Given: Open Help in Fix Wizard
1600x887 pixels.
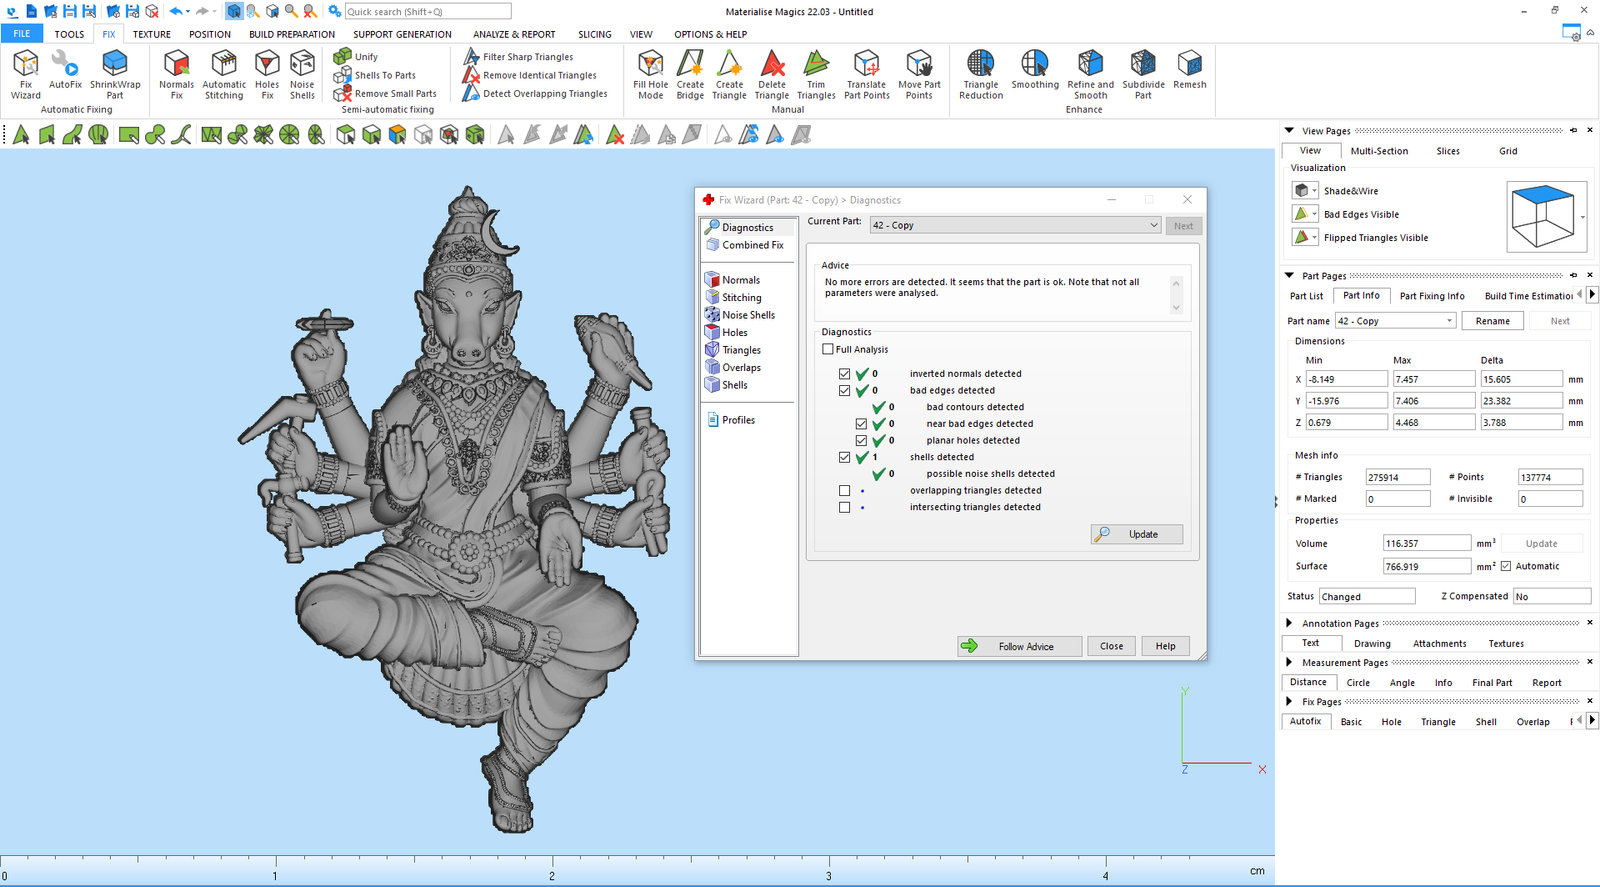Looking at the screenshot, I should click(1165, 646).
